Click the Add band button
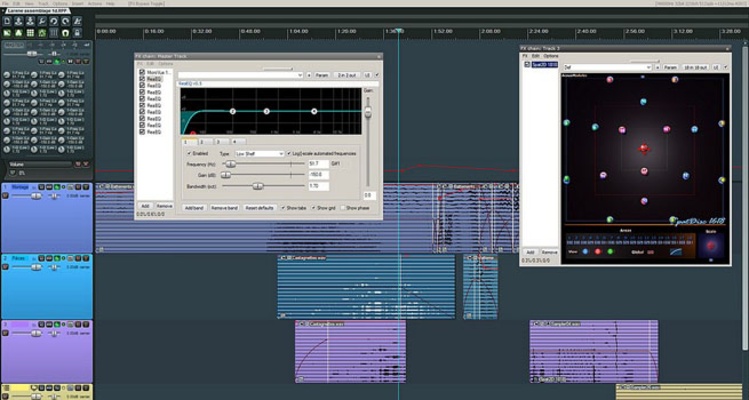 point(193,207)
